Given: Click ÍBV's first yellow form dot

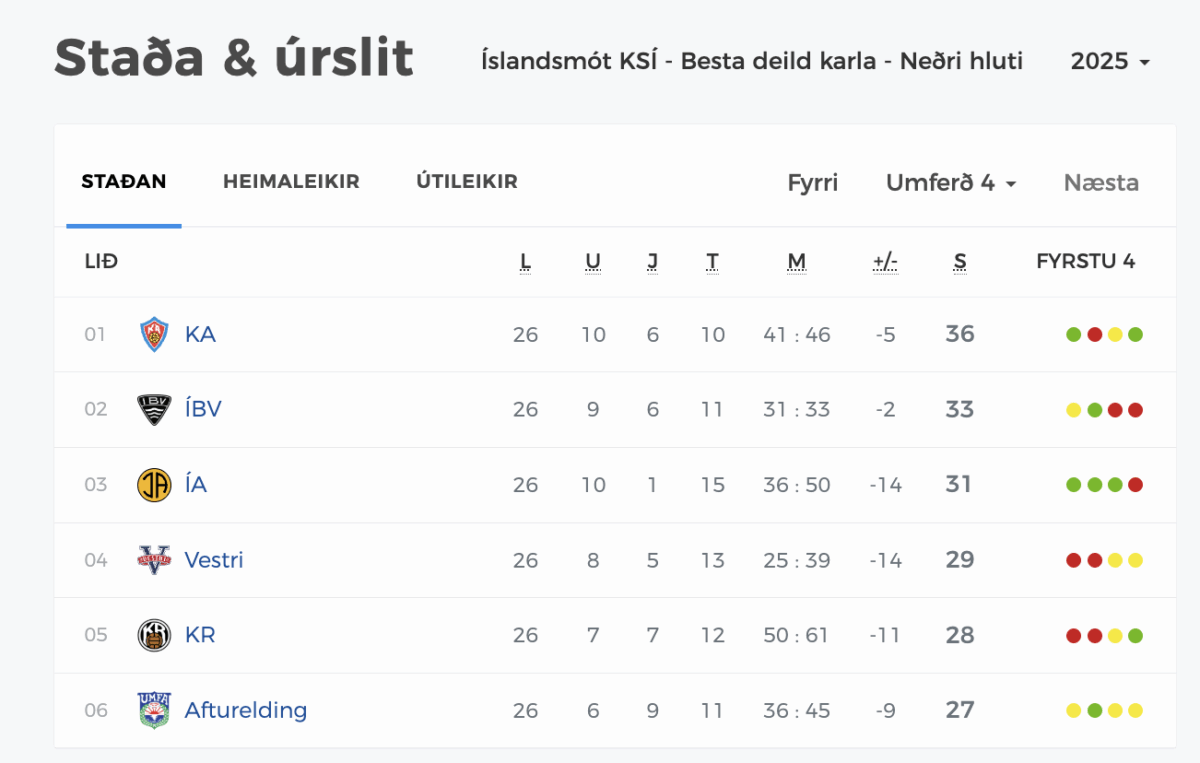Looking at the screenshot, I should [1074, 410].
